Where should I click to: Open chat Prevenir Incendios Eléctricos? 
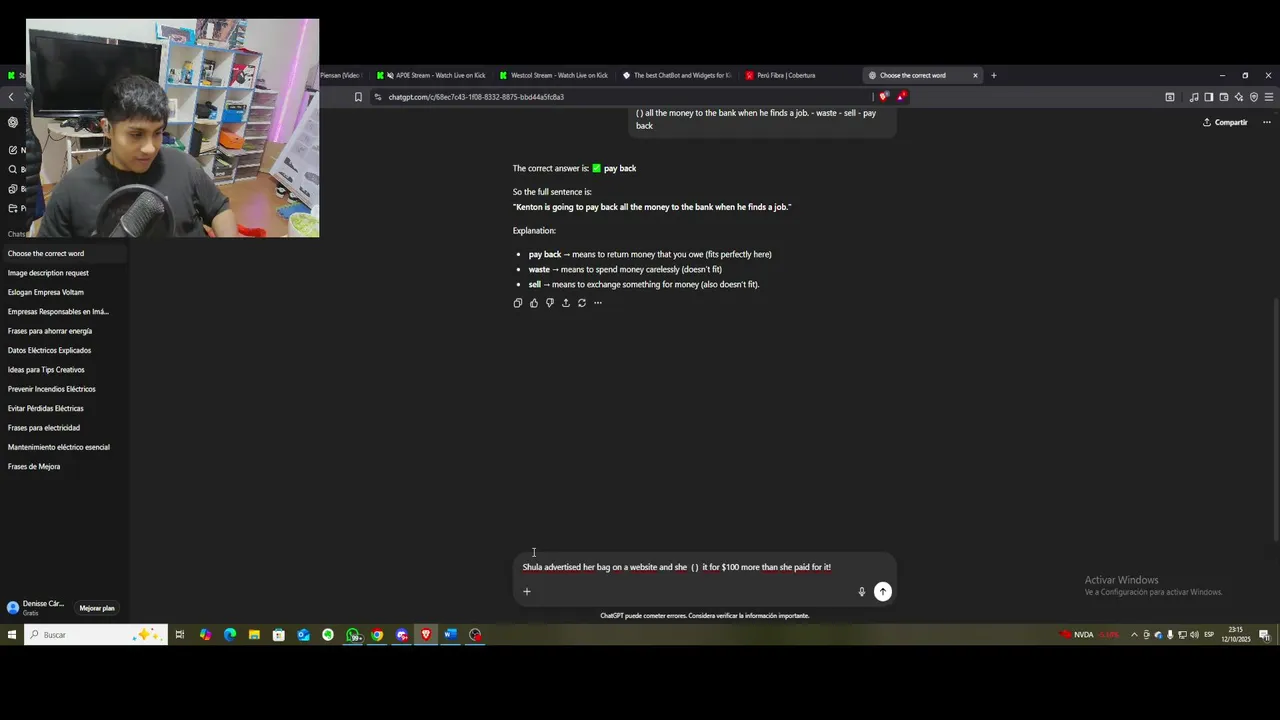pyautogui.click(x=63, y=389)
